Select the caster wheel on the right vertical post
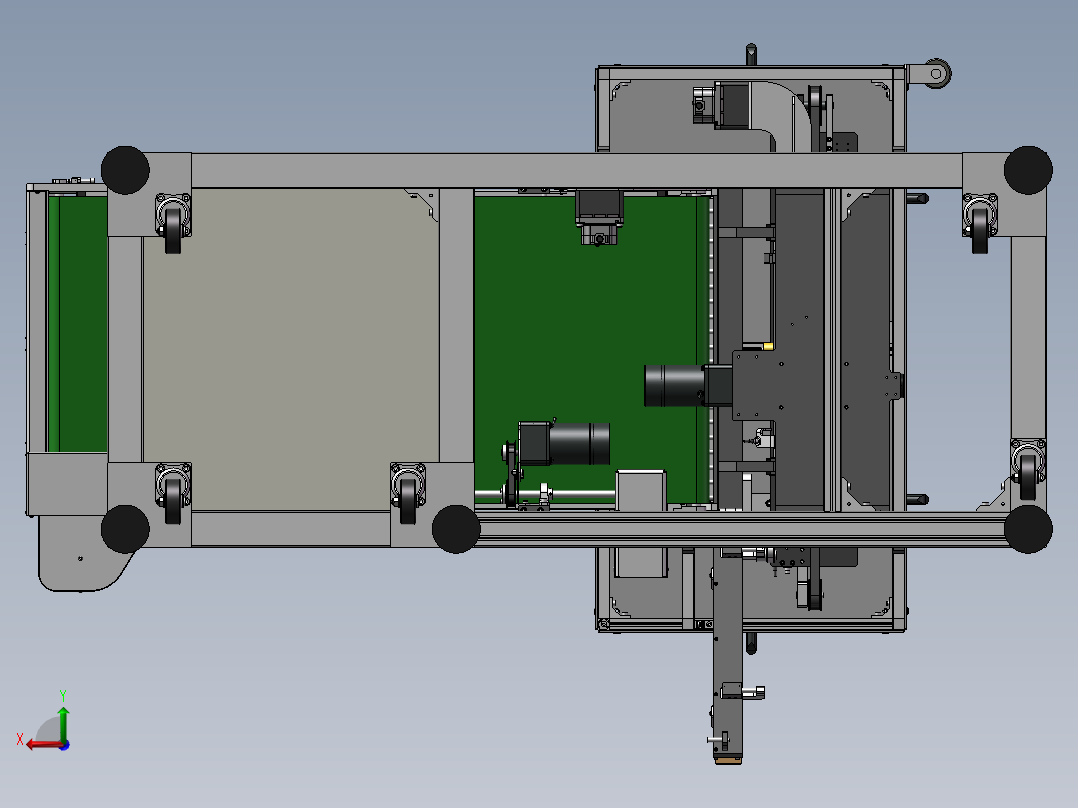1078x808 pixels. click(x=1028, y=470)
